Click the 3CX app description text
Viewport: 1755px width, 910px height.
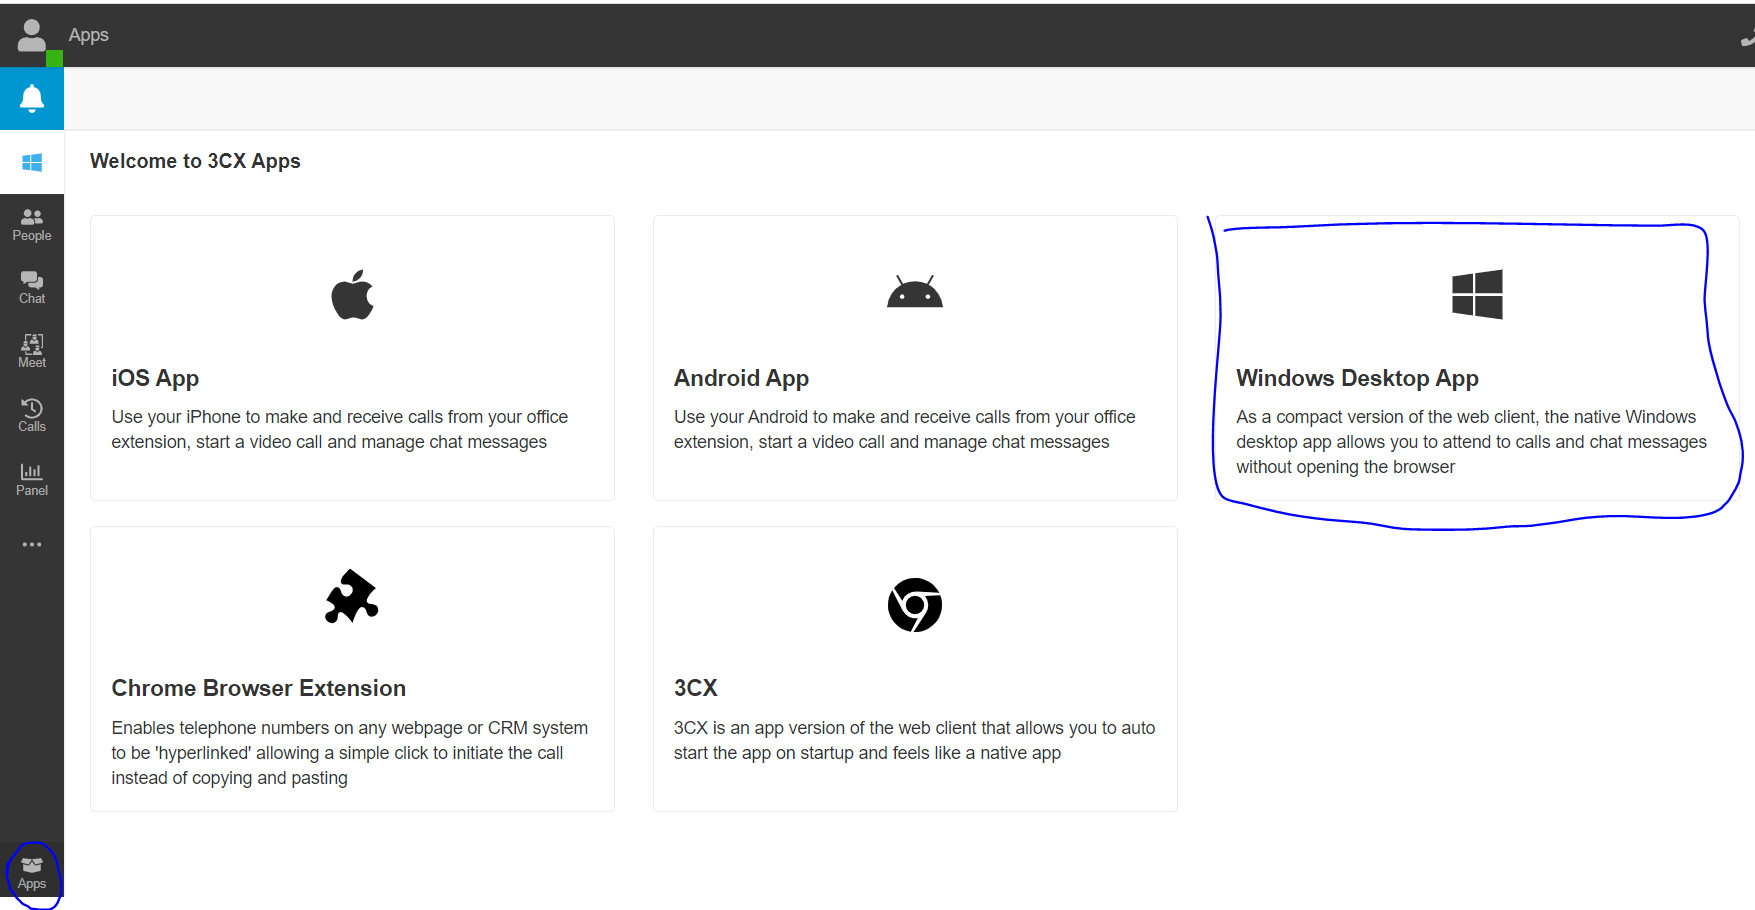coord(914,740)
